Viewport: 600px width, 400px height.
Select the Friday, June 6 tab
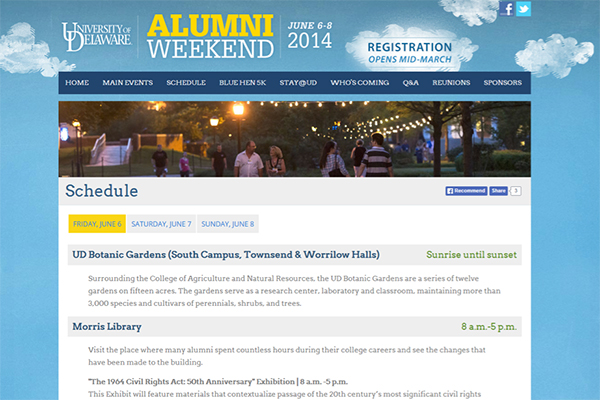tap(97, 224)
